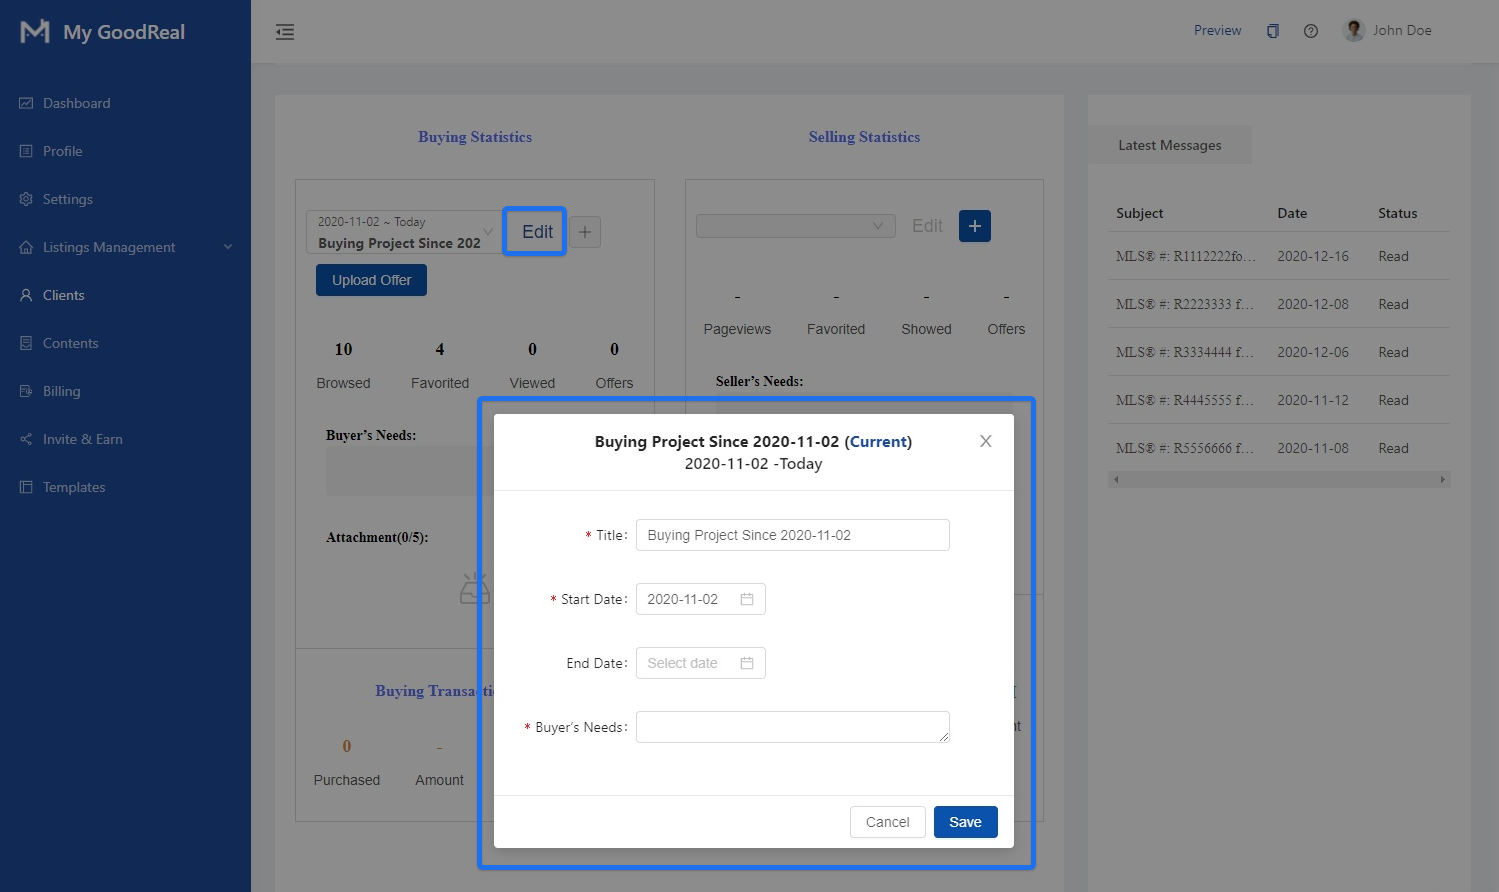
Task: Click the blue plus button under Selling Statistics
Action: point(974,226)
